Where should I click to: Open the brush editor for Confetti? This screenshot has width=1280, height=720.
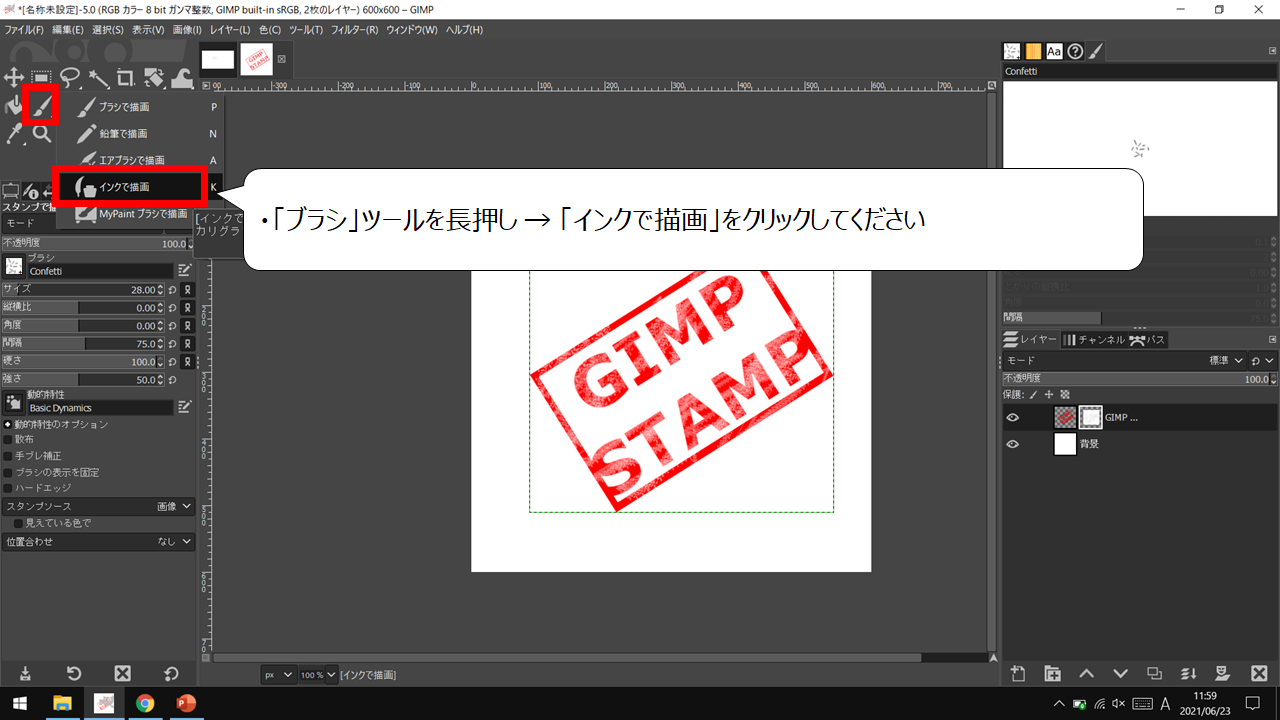pyautogui.click(x=185, y=270)
